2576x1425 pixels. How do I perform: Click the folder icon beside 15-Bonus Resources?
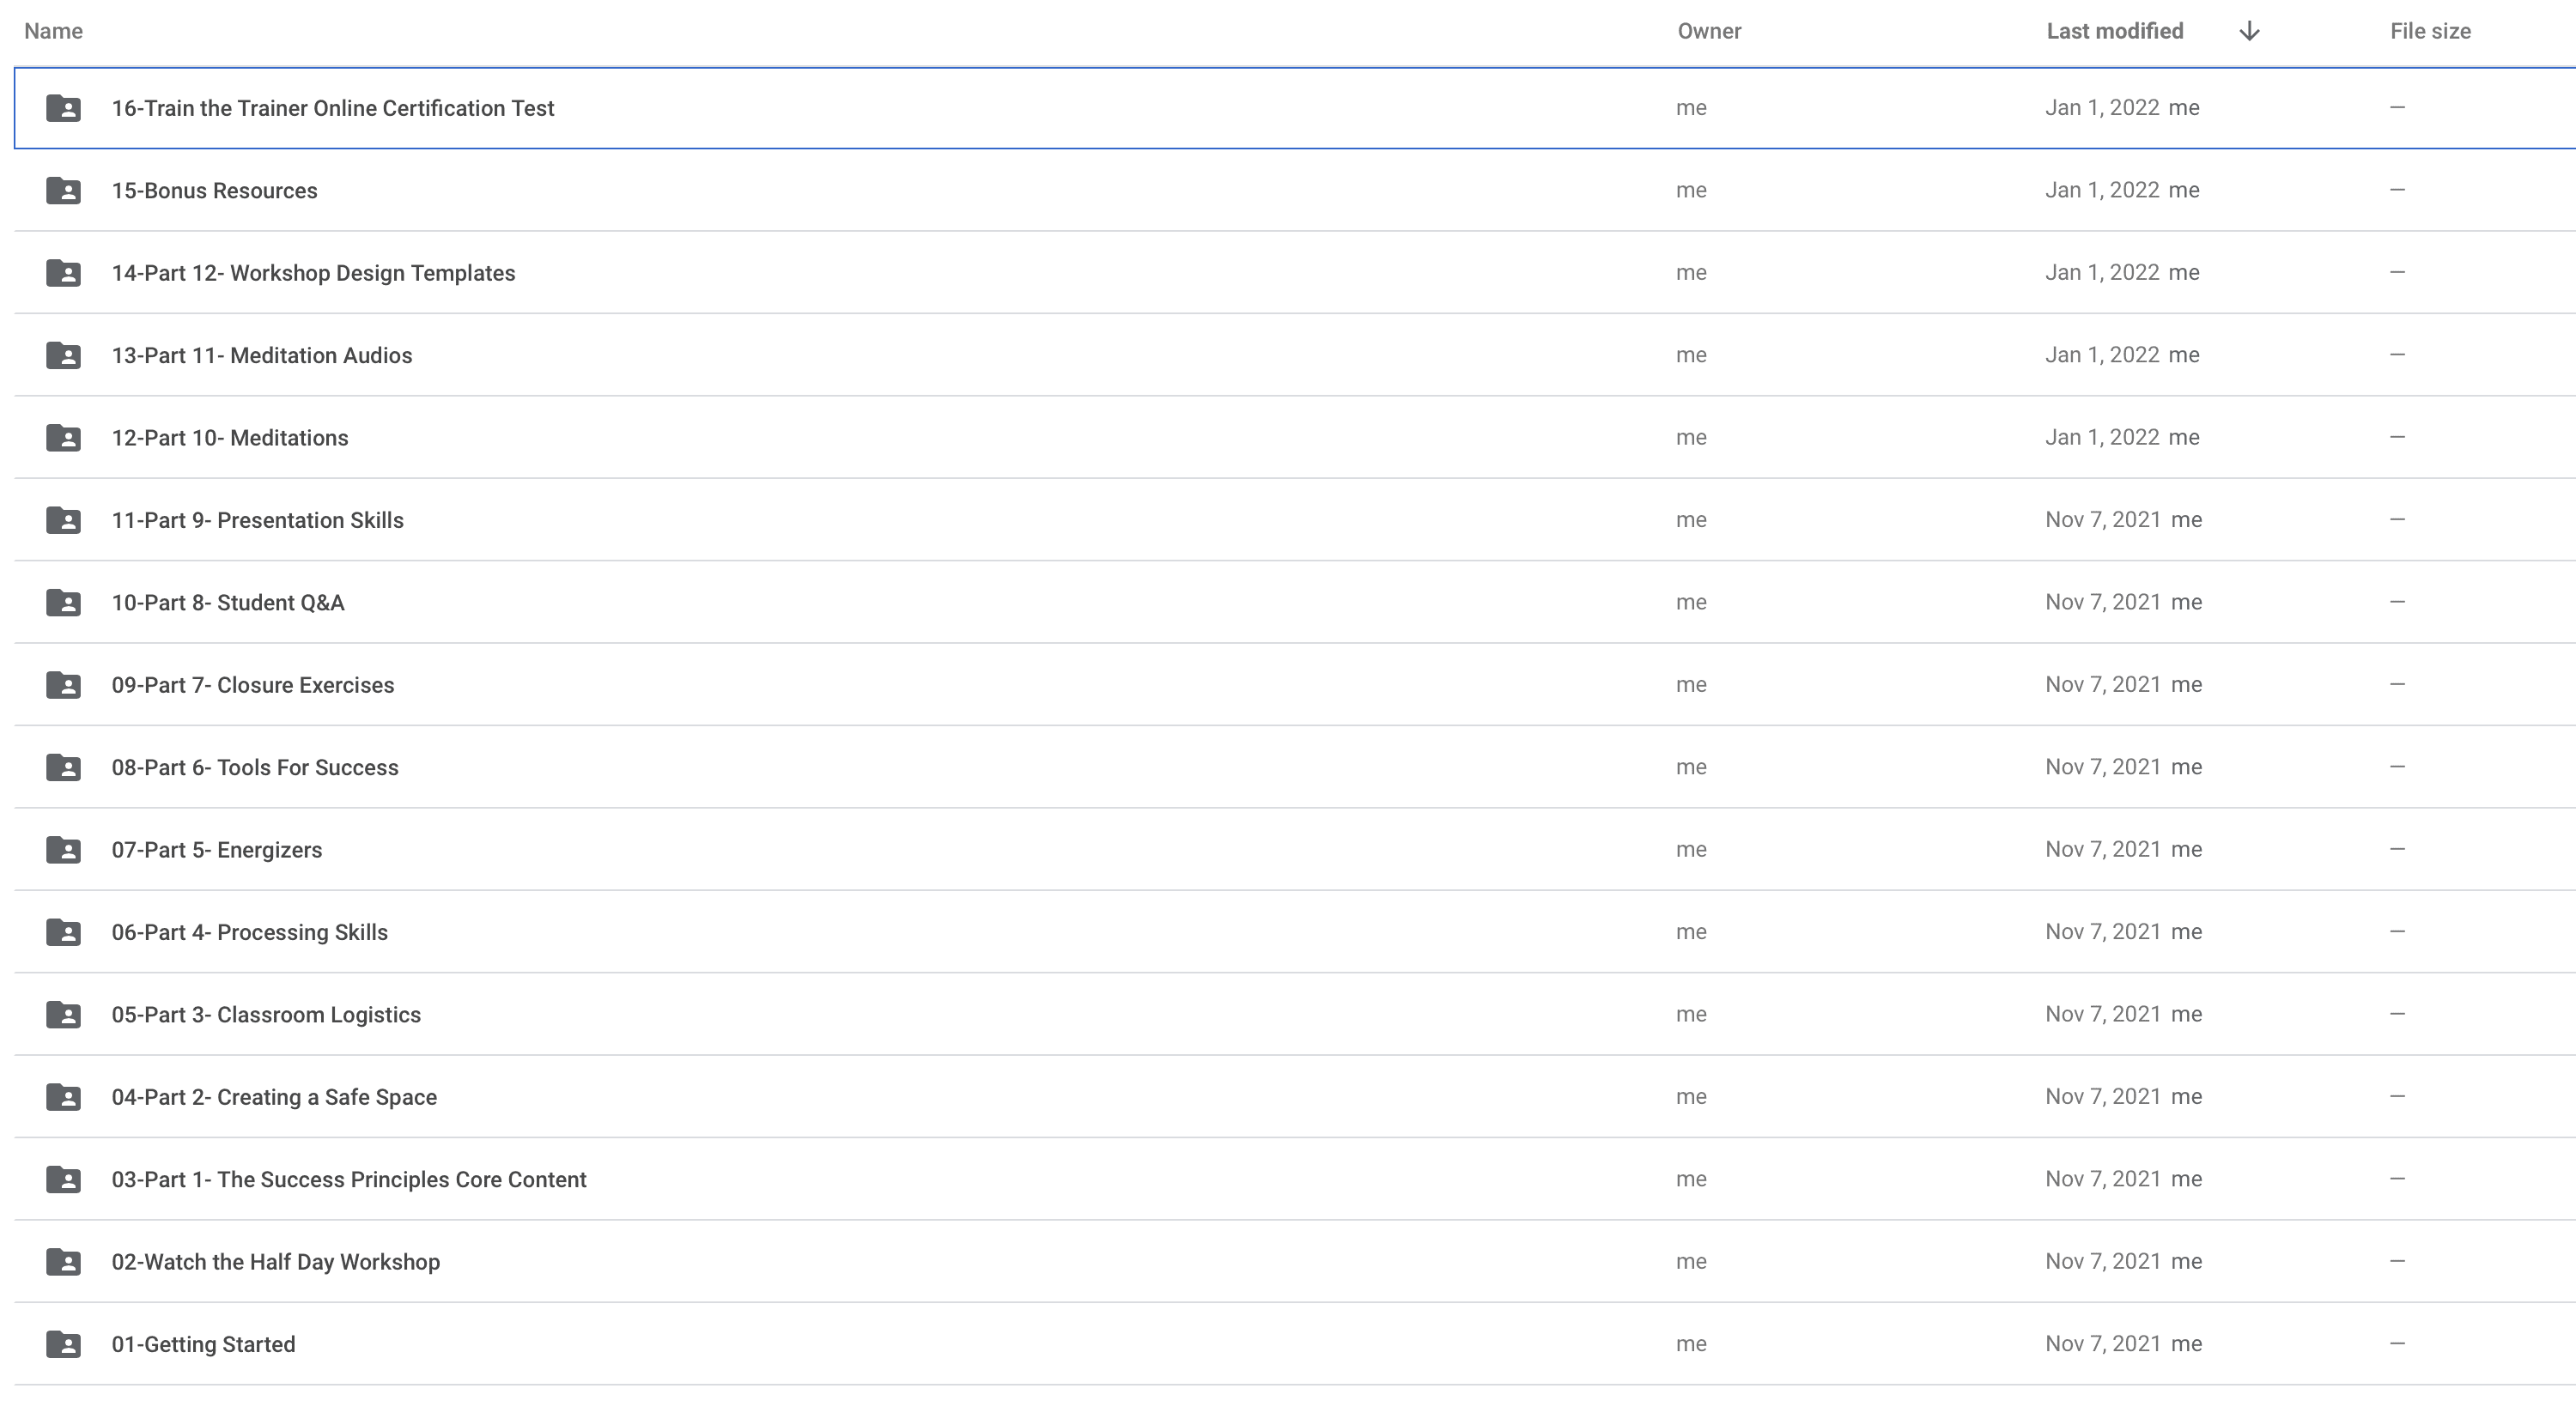(63, 190)
